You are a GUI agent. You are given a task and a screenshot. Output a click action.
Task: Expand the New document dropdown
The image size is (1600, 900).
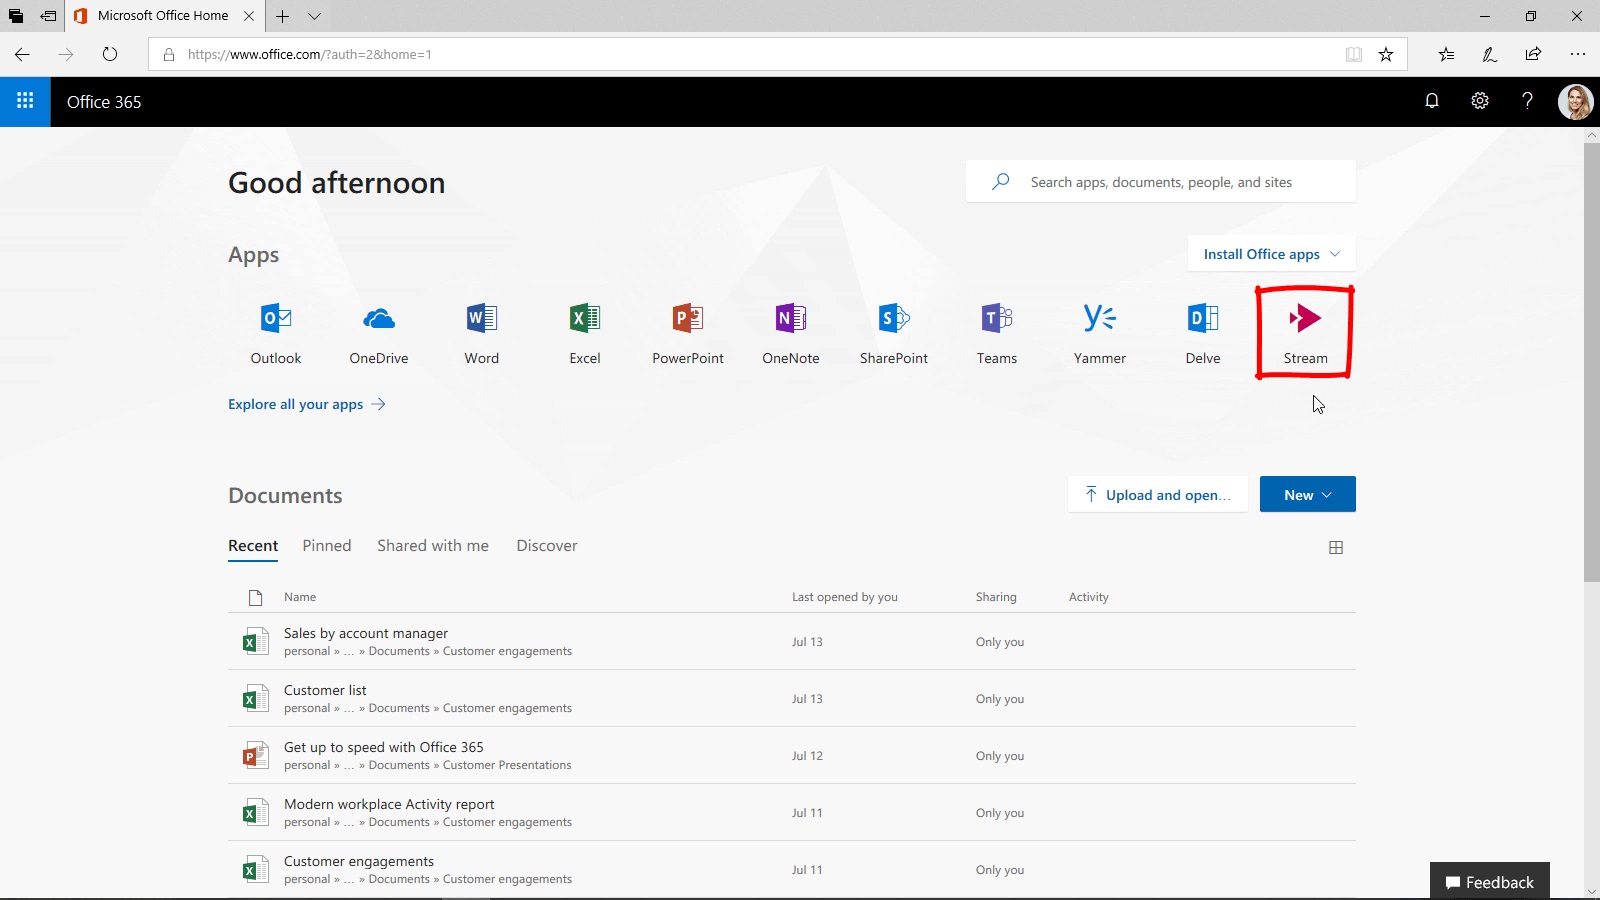[1307, 493]
